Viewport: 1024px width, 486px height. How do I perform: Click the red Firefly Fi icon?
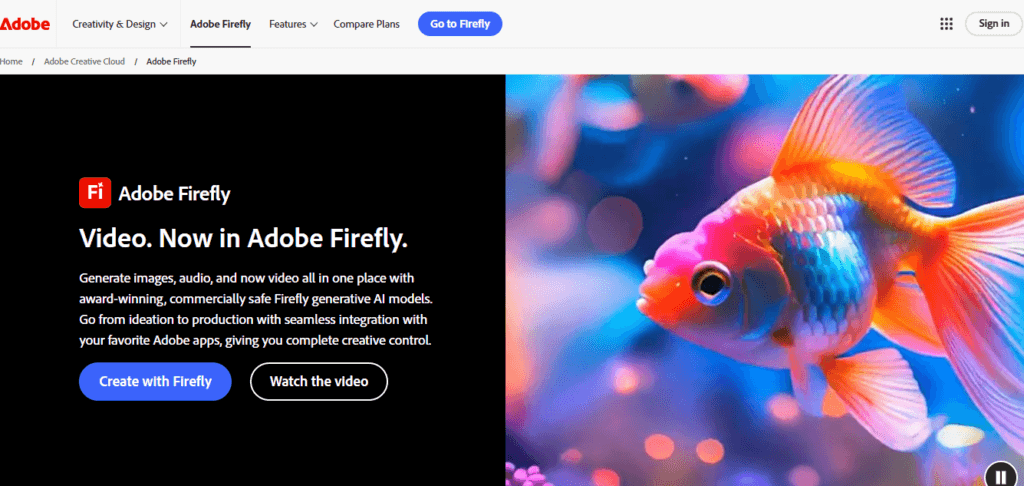[95, 193]
